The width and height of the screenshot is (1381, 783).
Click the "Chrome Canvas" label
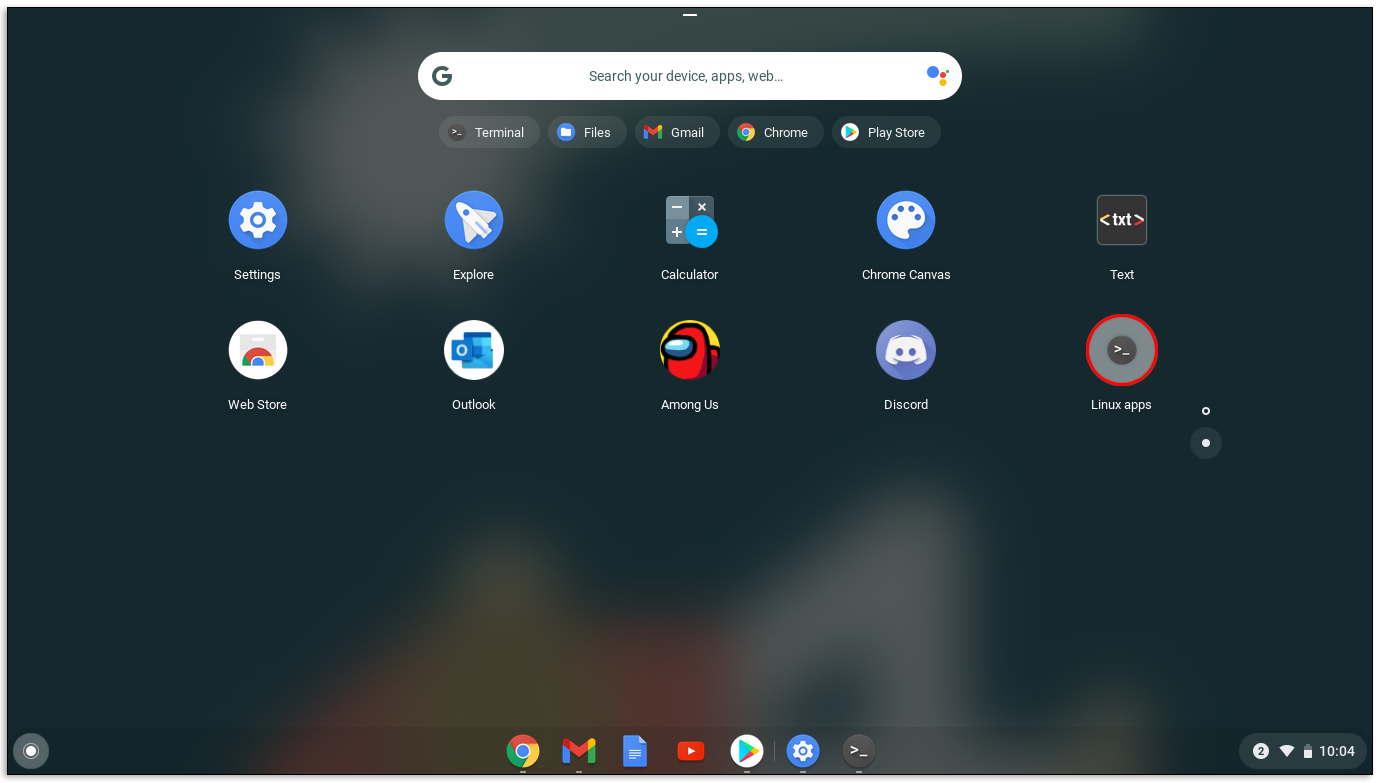coord(906,275)
